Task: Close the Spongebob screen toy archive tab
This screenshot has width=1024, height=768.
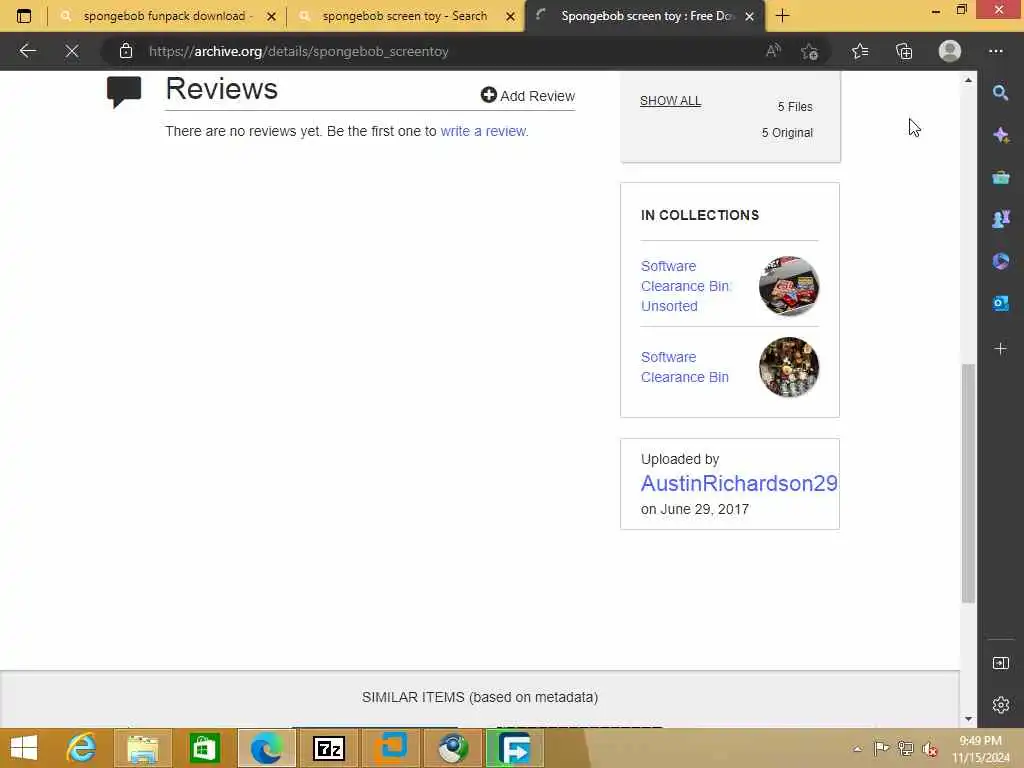Action: point(750,16)
